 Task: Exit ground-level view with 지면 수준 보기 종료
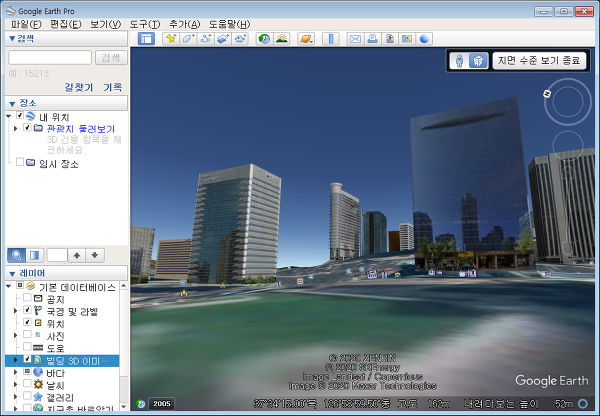coord(539,60)
